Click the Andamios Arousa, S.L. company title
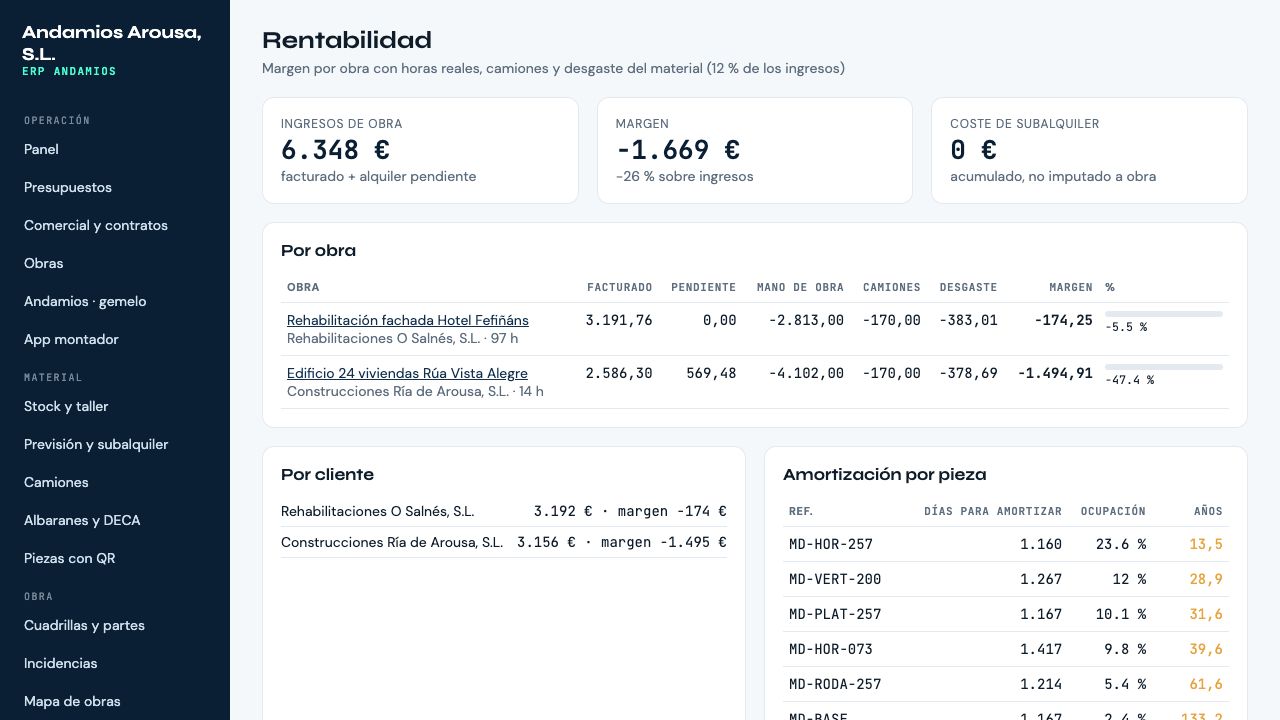1280x720 pixels. click(x=112, y=43)
